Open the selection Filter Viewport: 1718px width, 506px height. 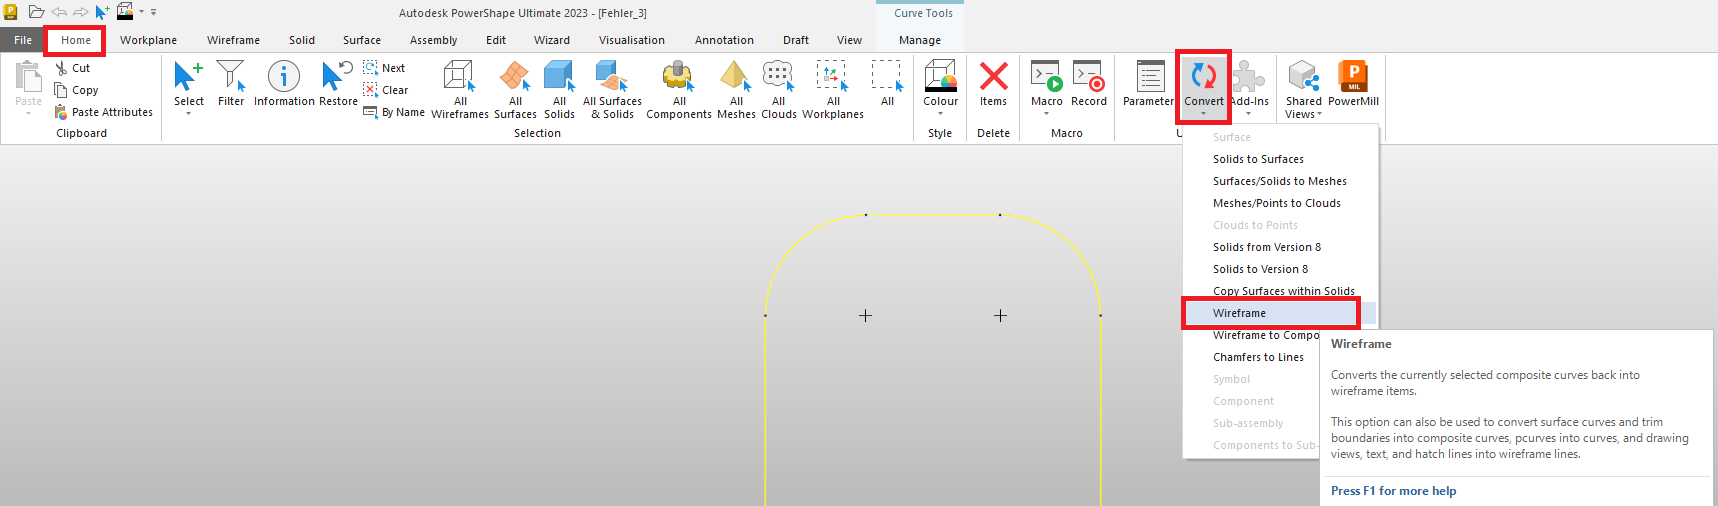pos(231,83)
